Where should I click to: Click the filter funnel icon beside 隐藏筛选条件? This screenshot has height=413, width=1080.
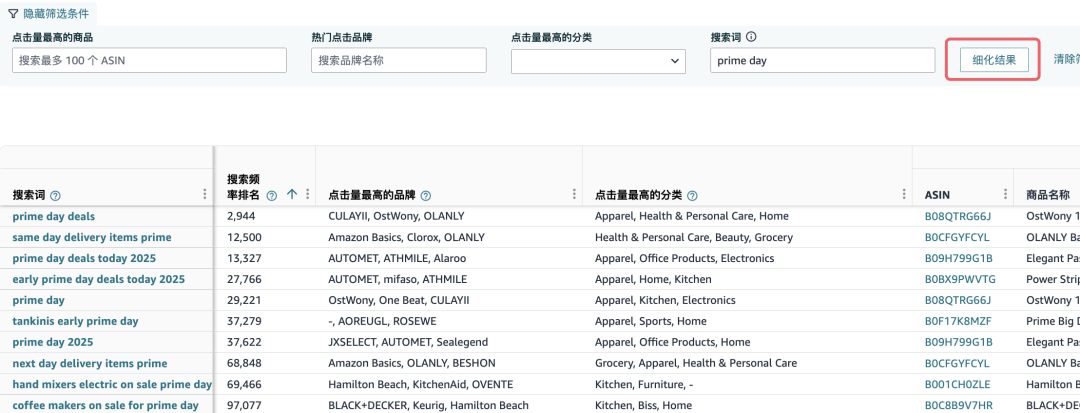point(13,12)
